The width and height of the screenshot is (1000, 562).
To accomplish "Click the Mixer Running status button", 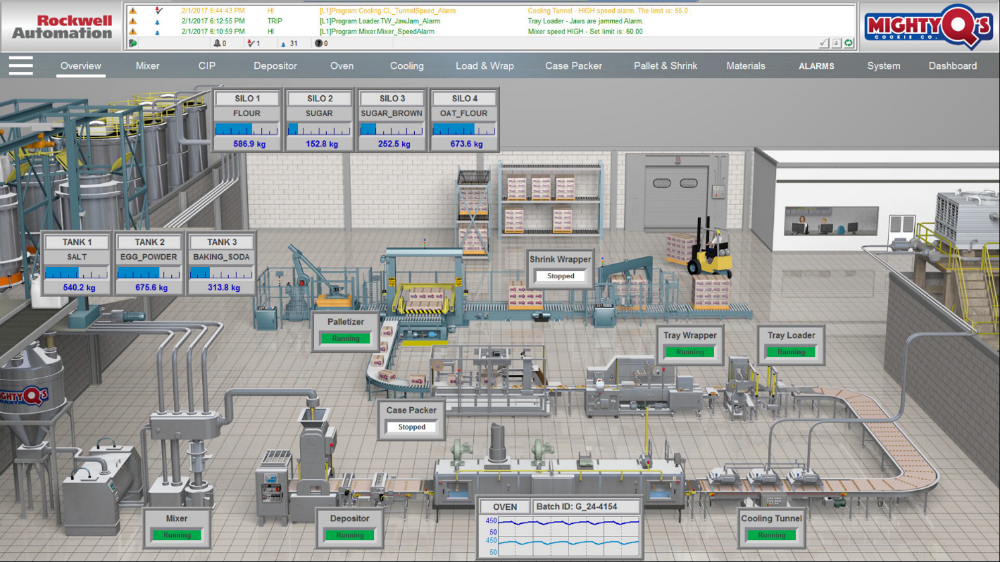I will click(x=176, y=535).
